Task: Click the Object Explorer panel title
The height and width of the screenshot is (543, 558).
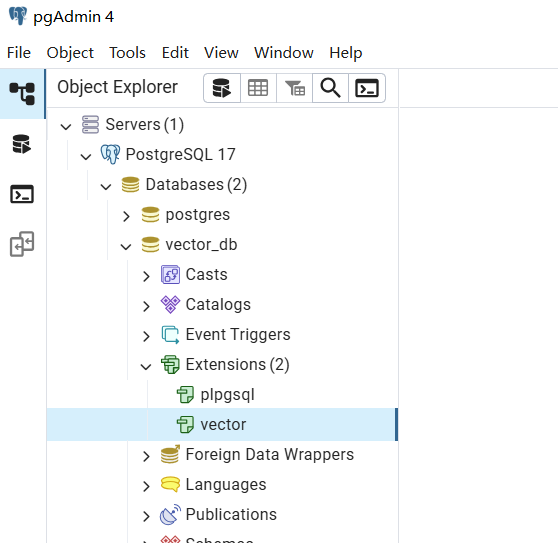Action: click(x=117, y=87)
